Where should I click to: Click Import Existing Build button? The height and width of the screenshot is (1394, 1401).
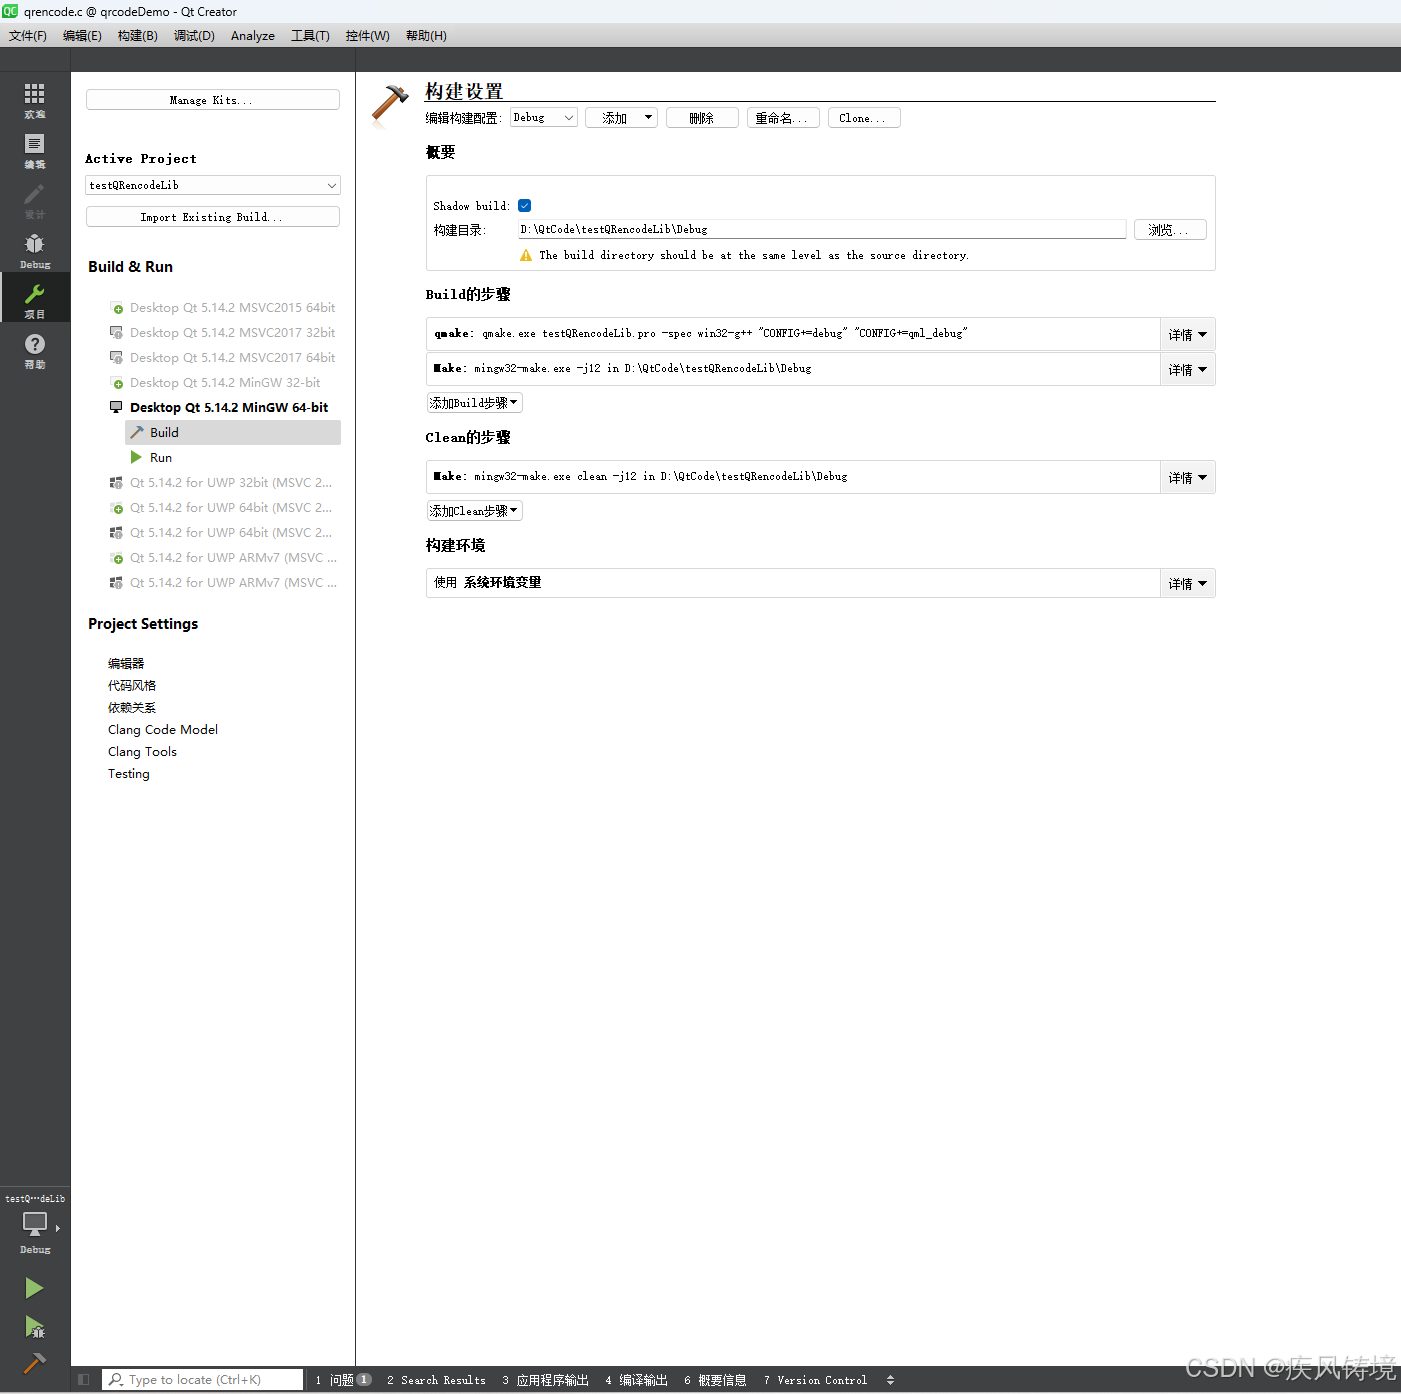(213, 217)
